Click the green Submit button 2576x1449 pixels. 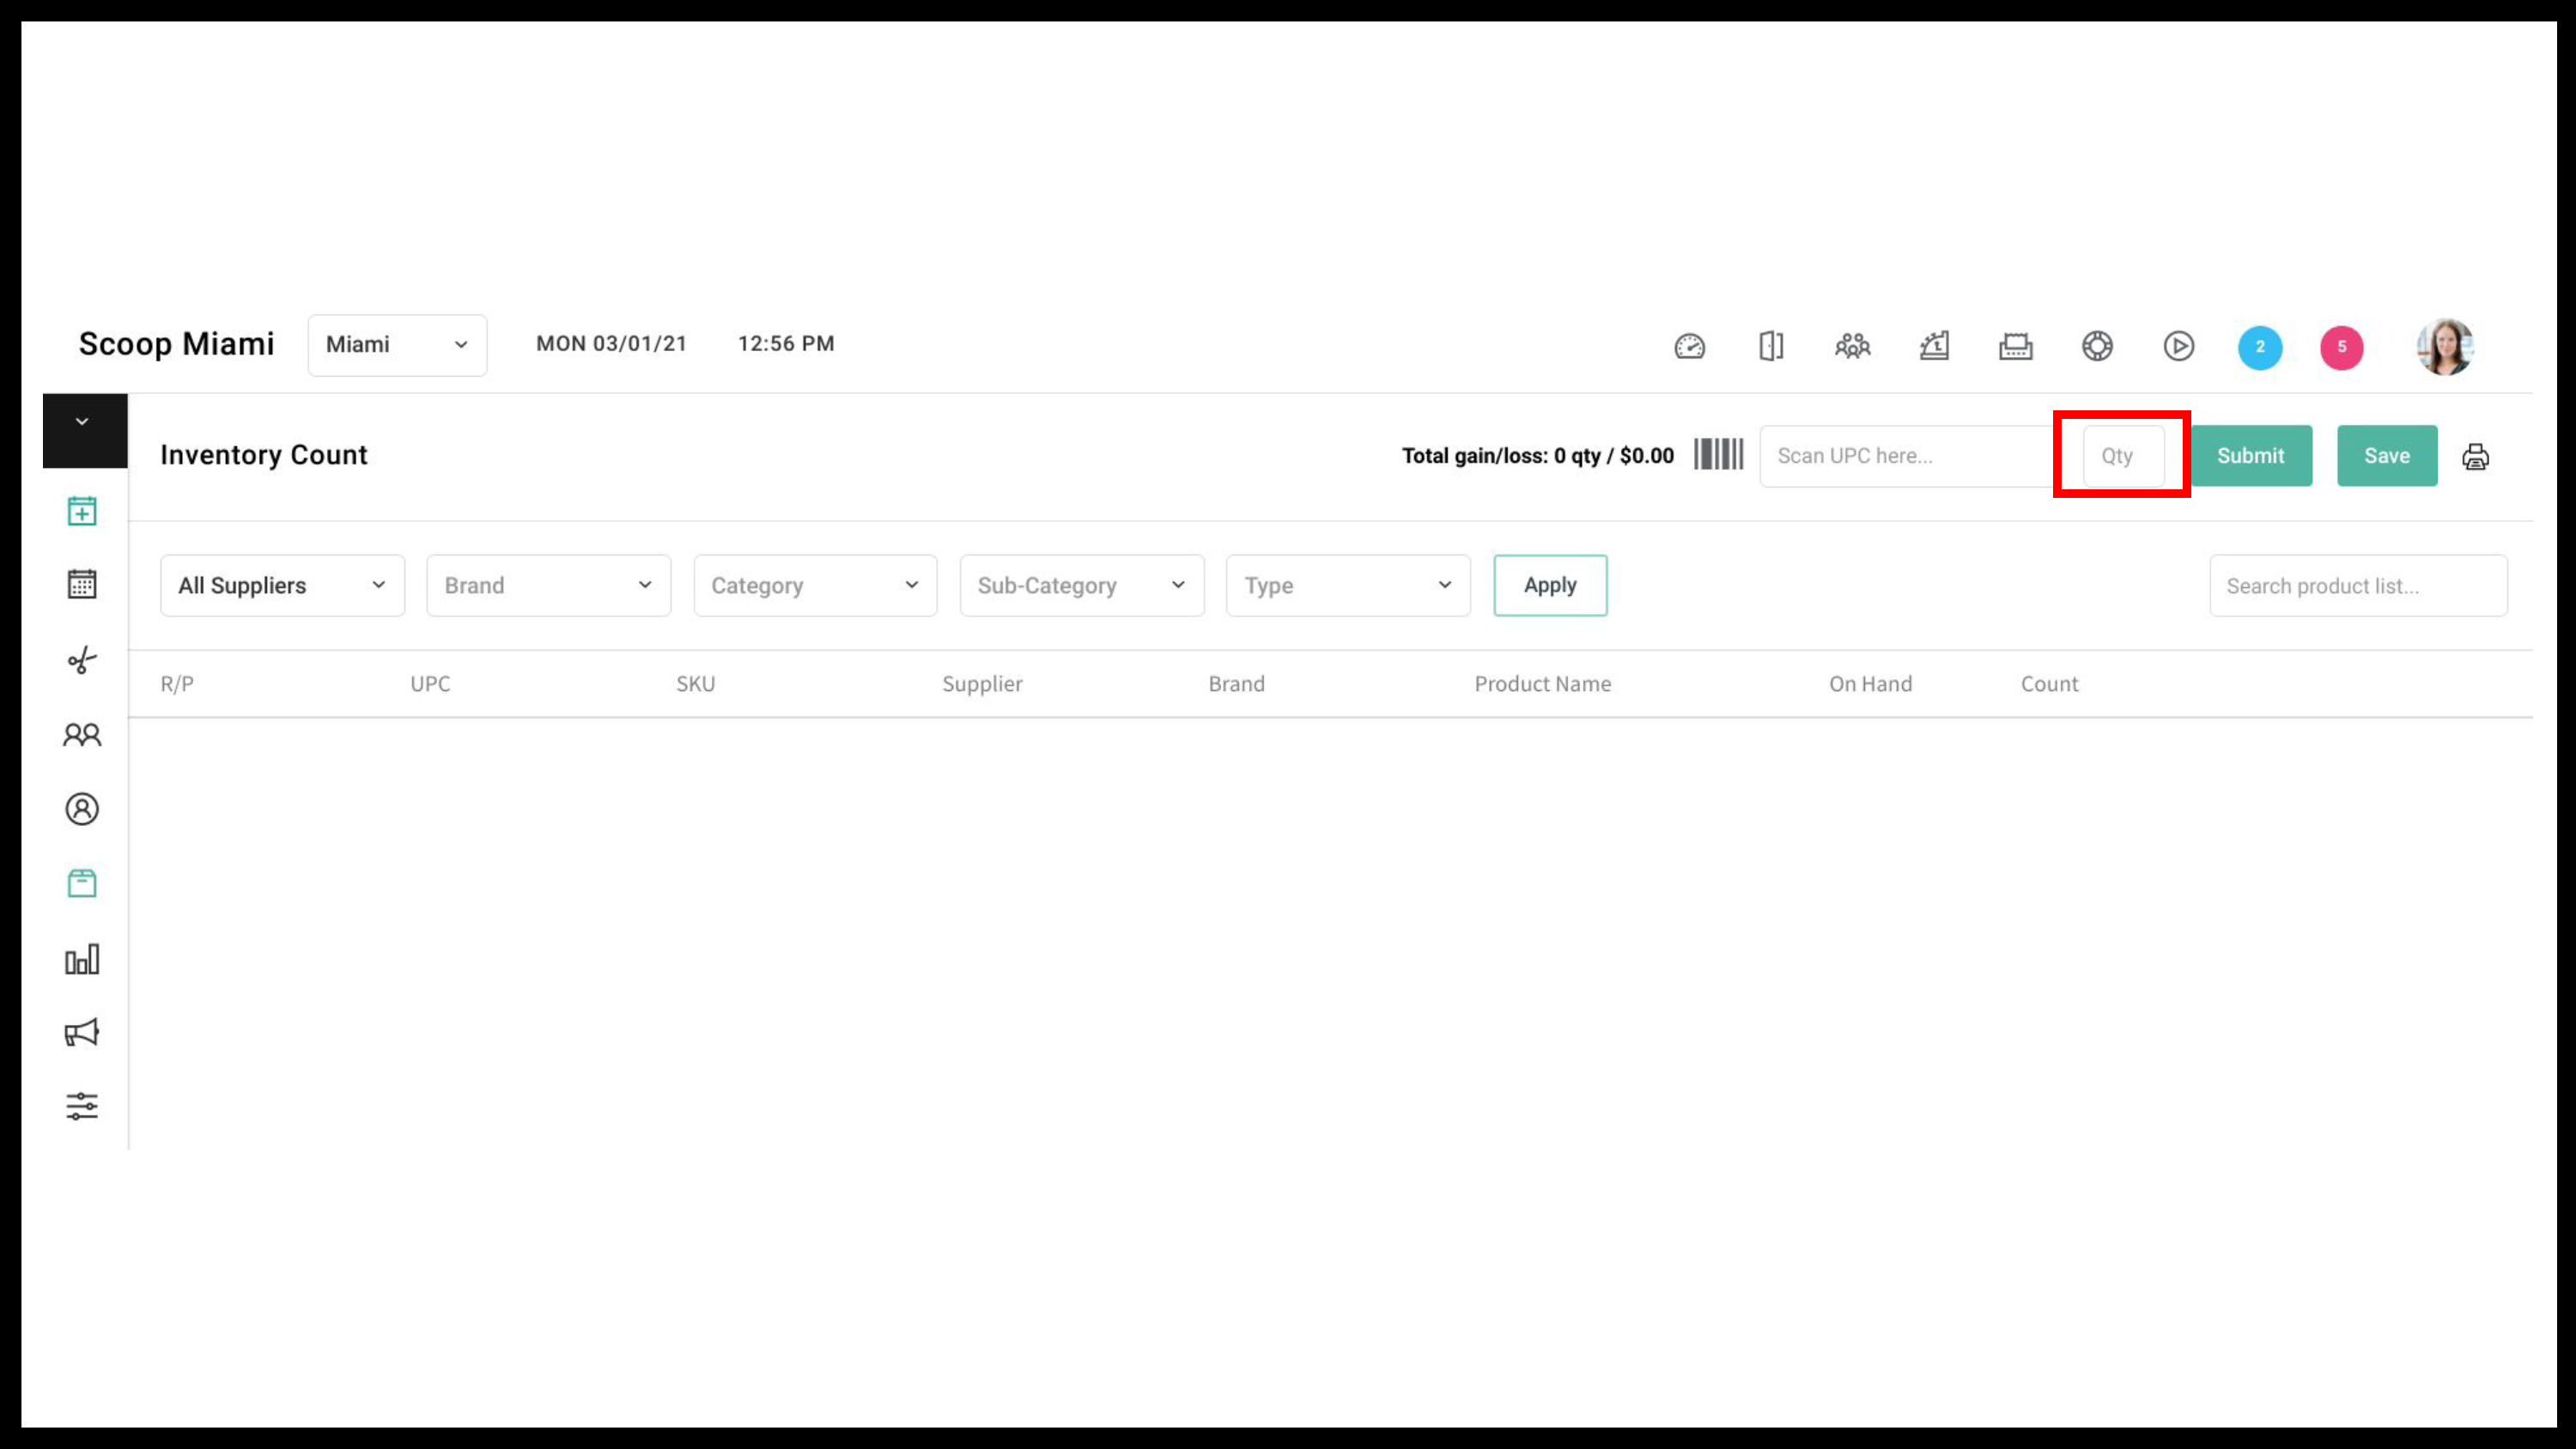(2250, 456)
